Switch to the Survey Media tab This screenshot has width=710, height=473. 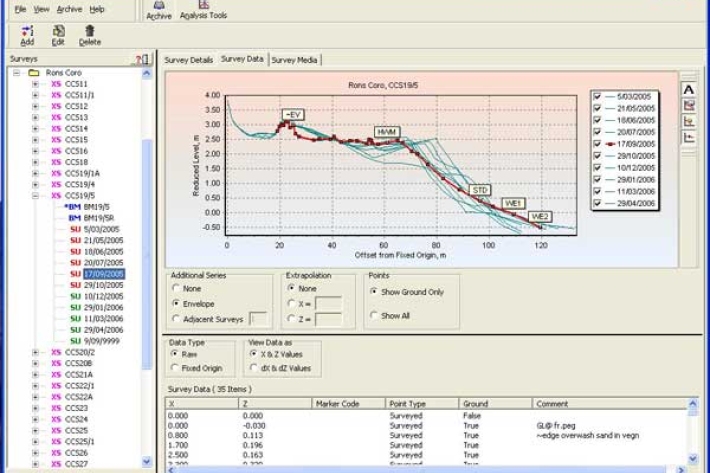(x=295, y=60)
